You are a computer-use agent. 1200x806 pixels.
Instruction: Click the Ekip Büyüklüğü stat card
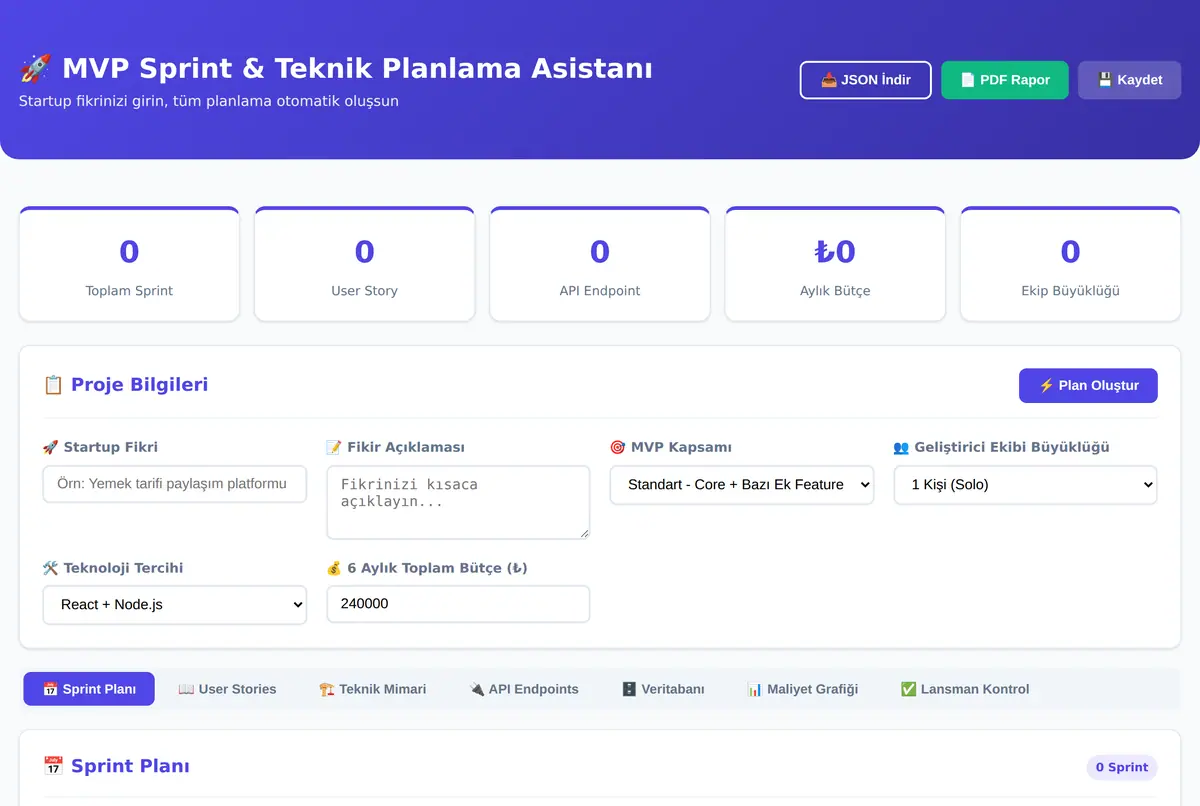1070,264
